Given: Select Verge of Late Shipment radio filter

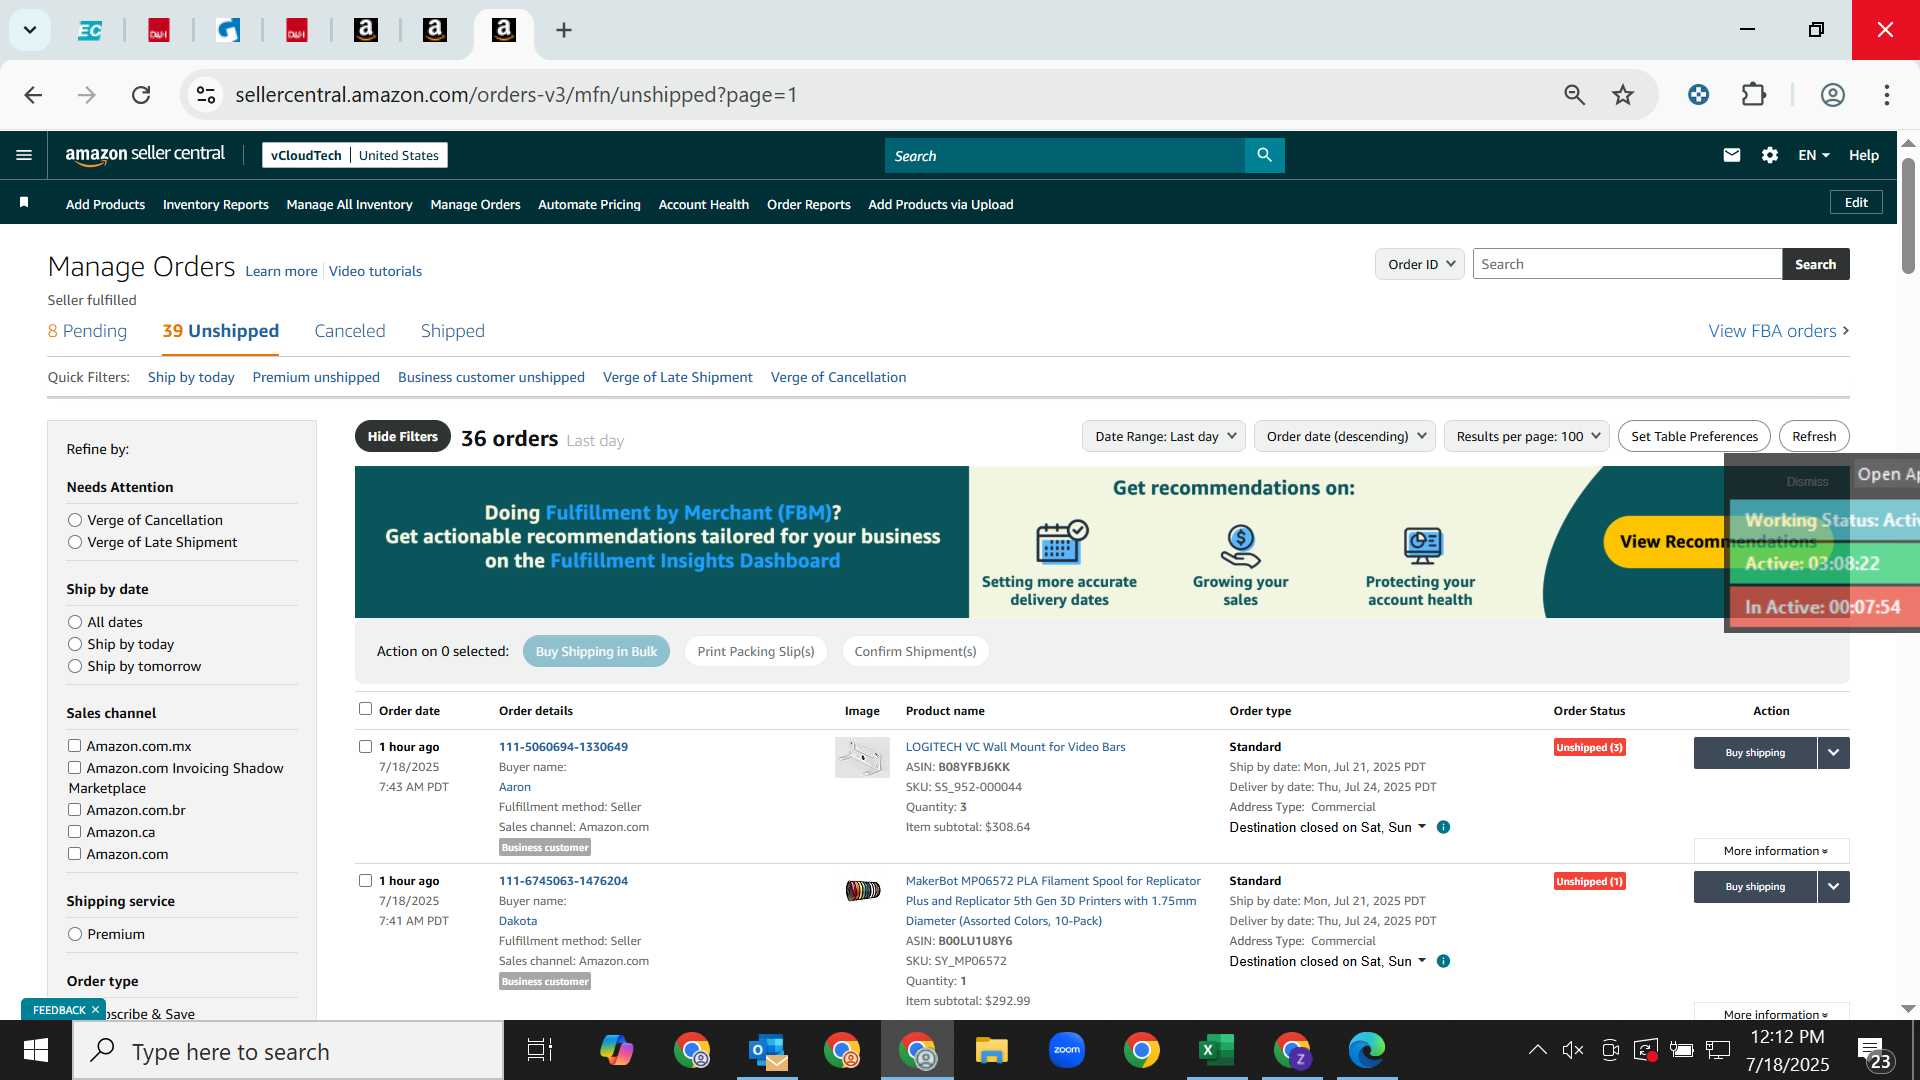Looking at the screenshot, I should [x=75, y=542].
